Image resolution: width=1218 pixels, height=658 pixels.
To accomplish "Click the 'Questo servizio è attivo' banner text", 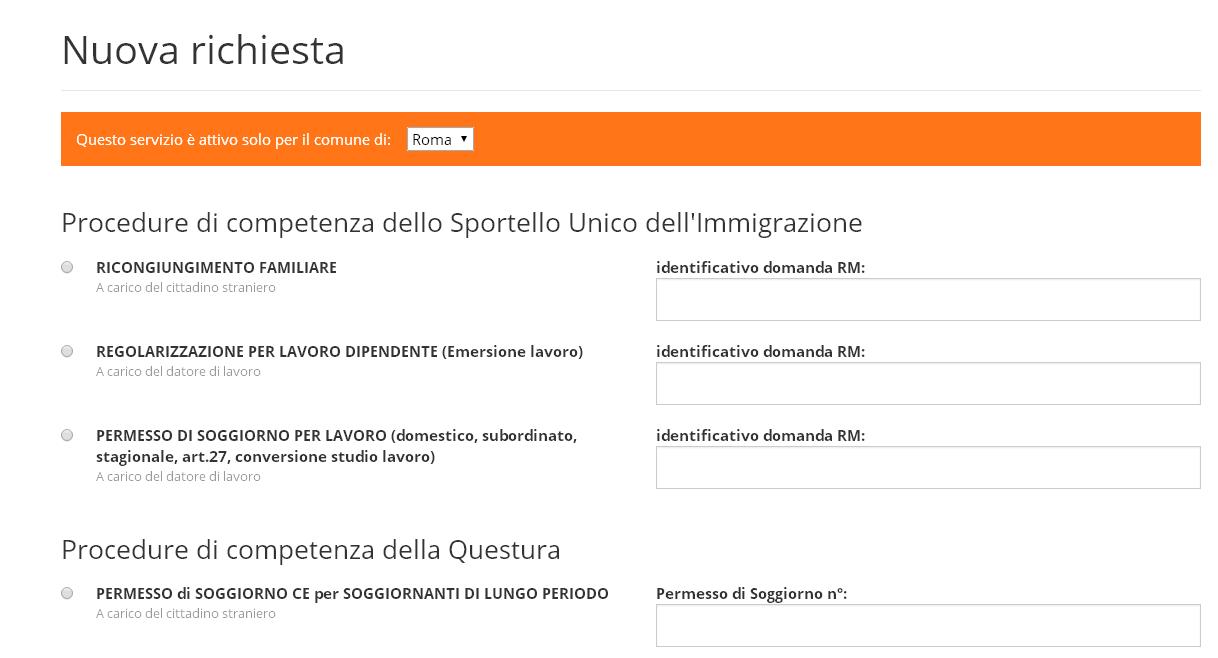I will coord(233,140).
